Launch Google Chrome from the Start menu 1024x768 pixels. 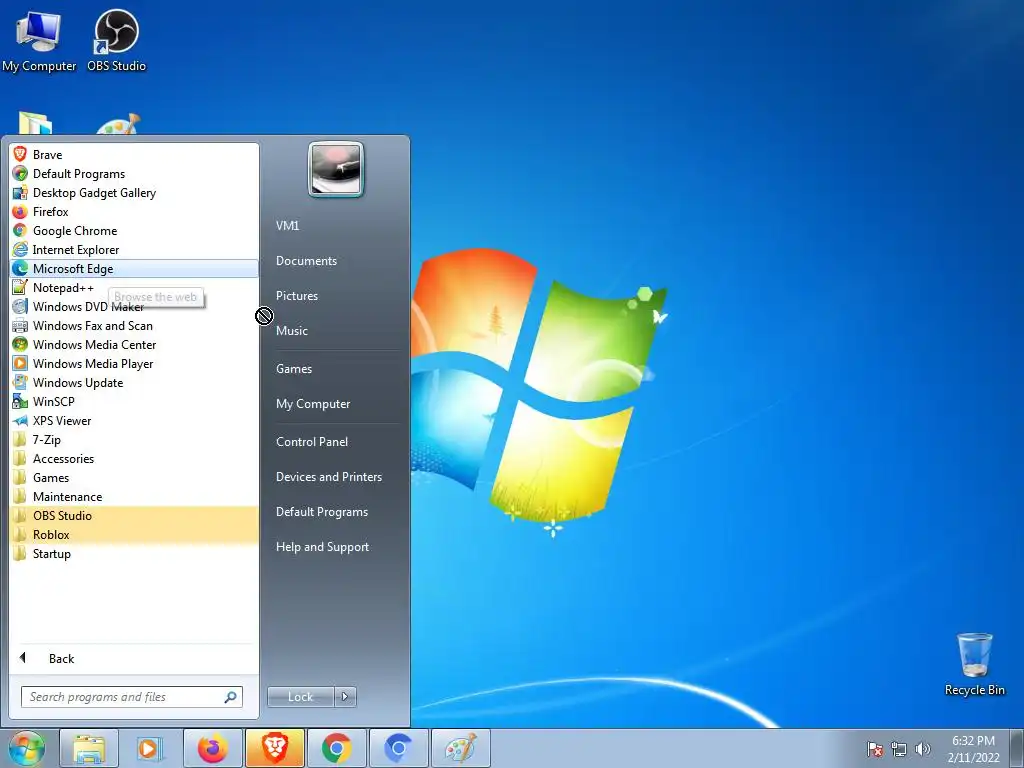tap(134, 231)
